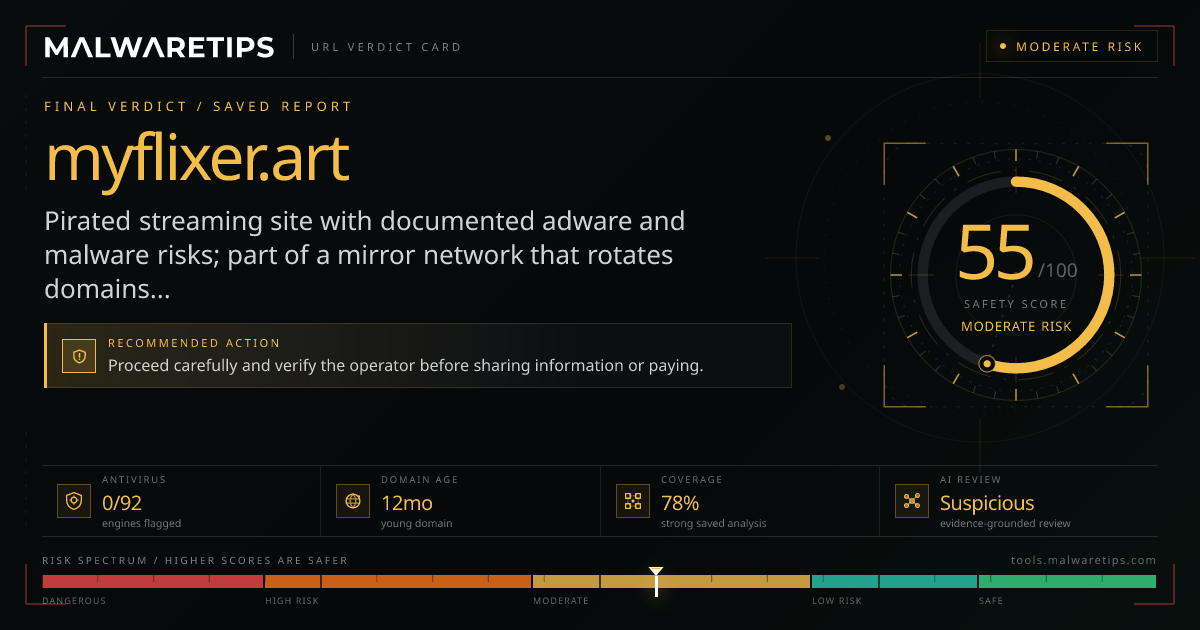The height and width of the screenshot is (630, 1200).
Task: Click the evidence-grounded review caption
Action: point(1005,523)
